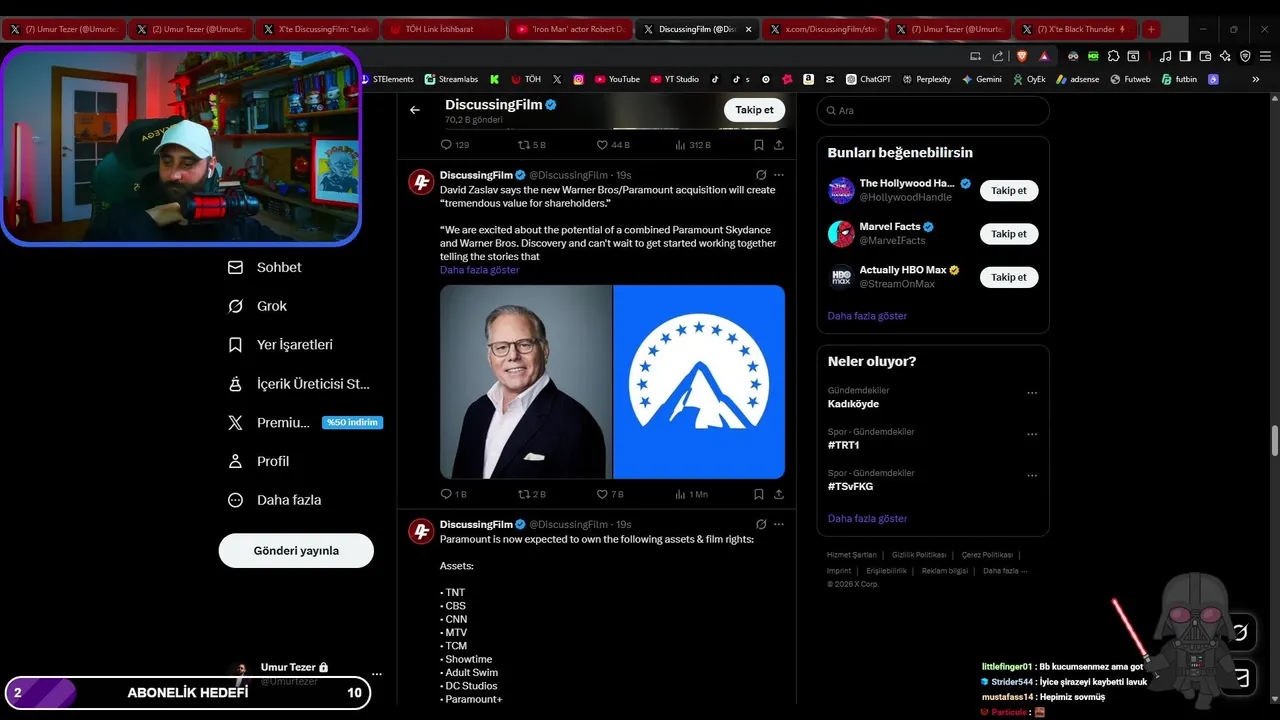This screenshot has height=720, width=1280.
Task: Click the Brave Shields lion icon
Action: coord(1020,56)
